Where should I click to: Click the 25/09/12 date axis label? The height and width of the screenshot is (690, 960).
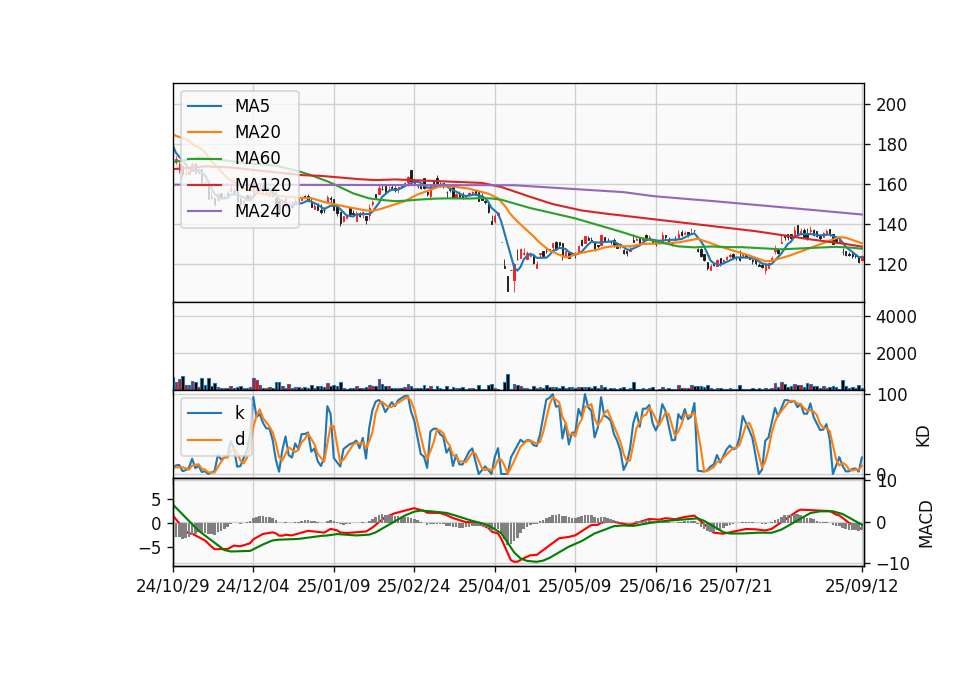pyautogui.click(x=861, y=586)
